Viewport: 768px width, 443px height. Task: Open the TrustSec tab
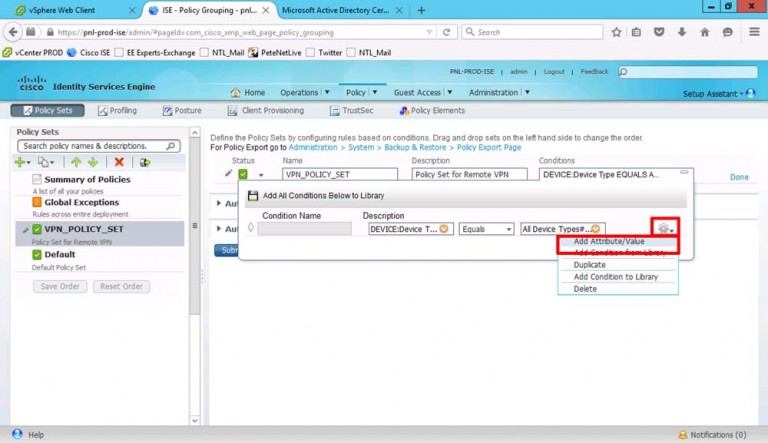[x=352, y=110]
